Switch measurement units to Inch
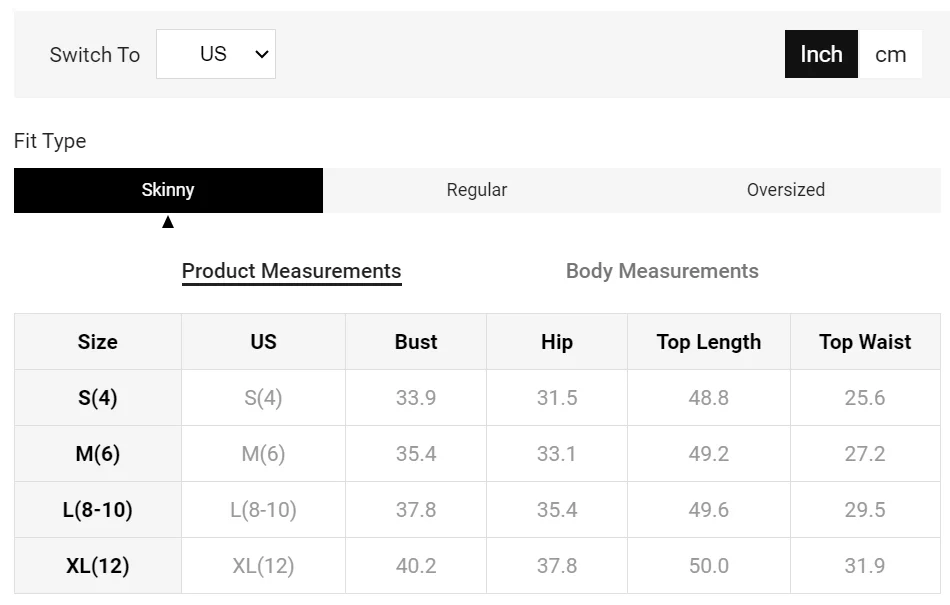This screenshot has height=605, width=950. click(x=821, y=54)
